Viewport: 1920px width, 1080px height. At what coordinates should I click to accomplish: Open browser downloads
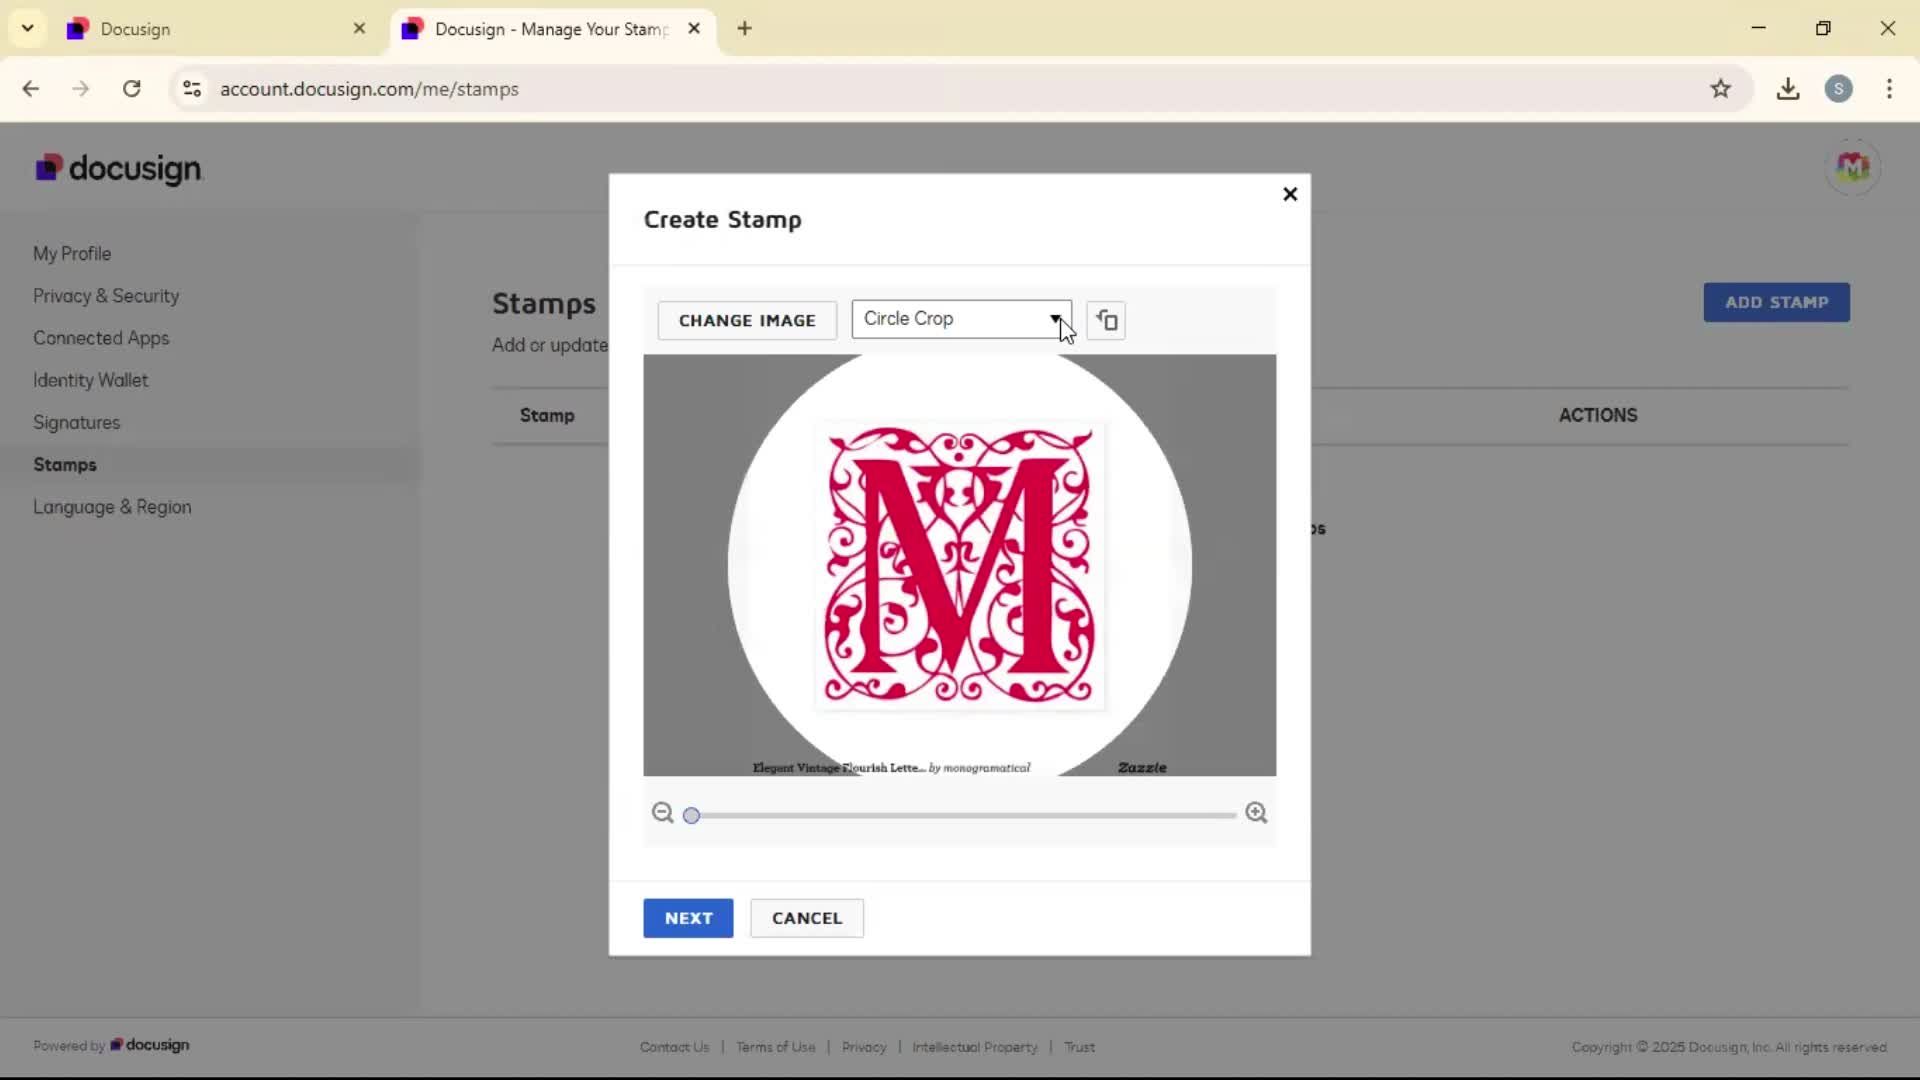point(1788,89)
